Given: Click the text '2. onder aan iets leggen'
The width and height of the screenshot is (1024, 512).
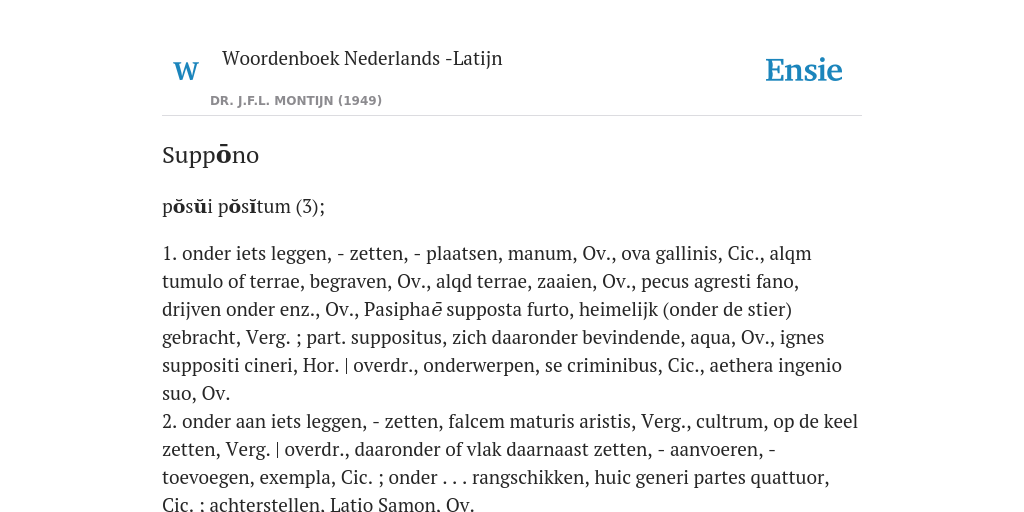Looking at the screenshot, I should (263, 422).
